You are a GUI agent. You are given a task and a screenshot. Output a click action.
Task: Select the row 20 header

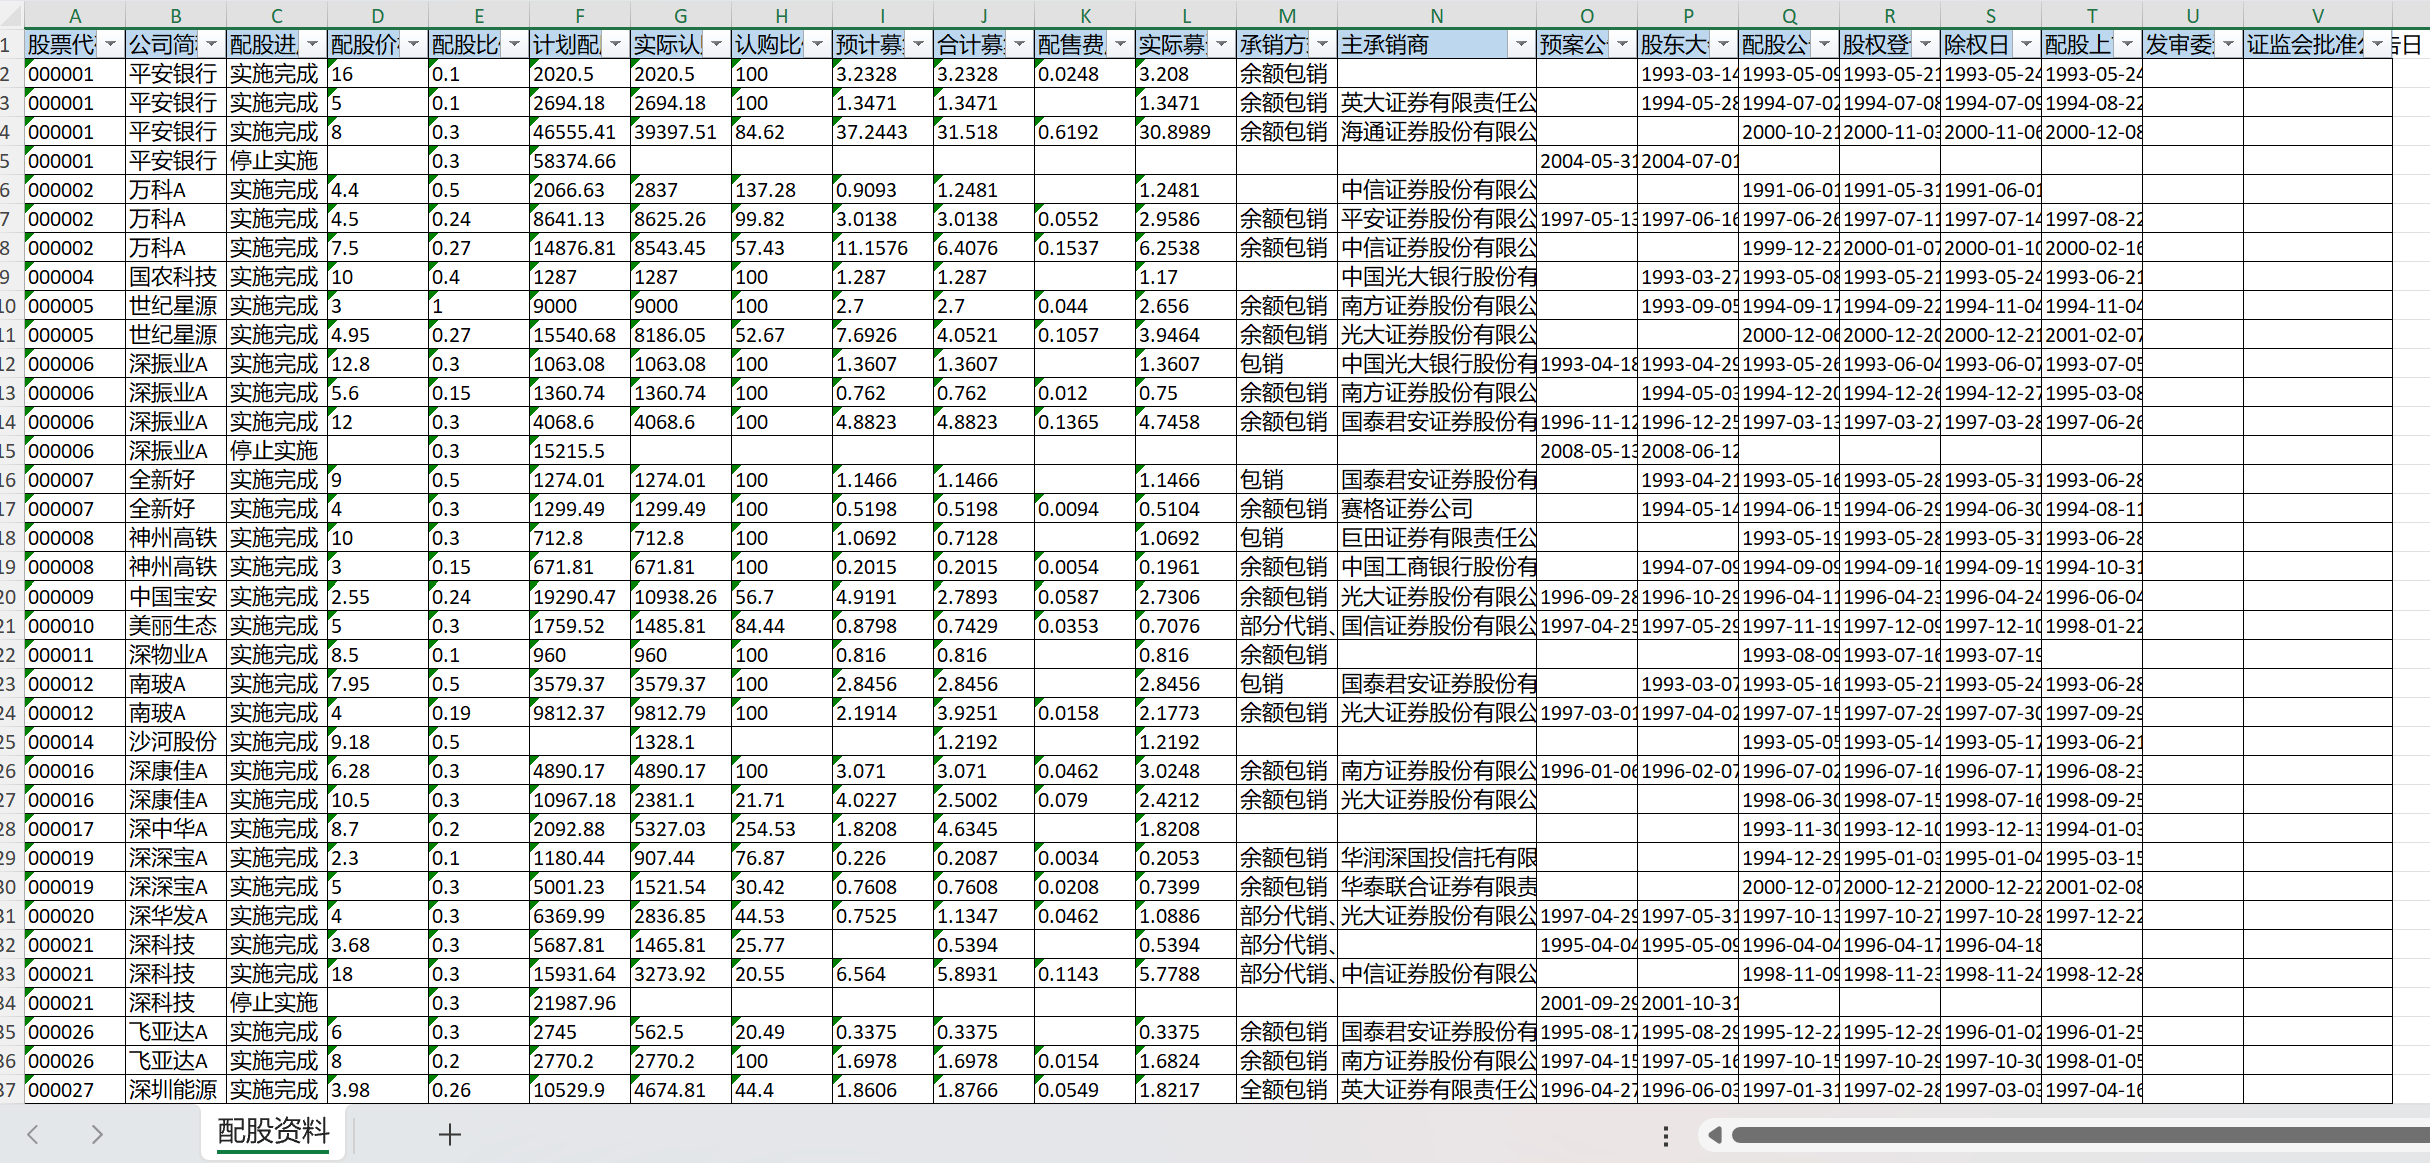tap(10, 597)
